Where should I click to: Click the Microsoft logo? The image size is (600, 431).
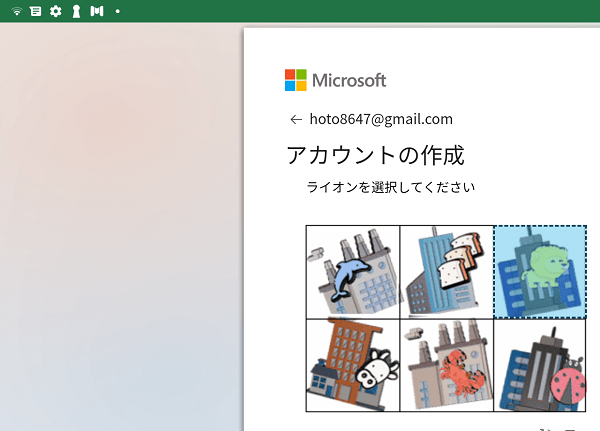coord(335,80)
